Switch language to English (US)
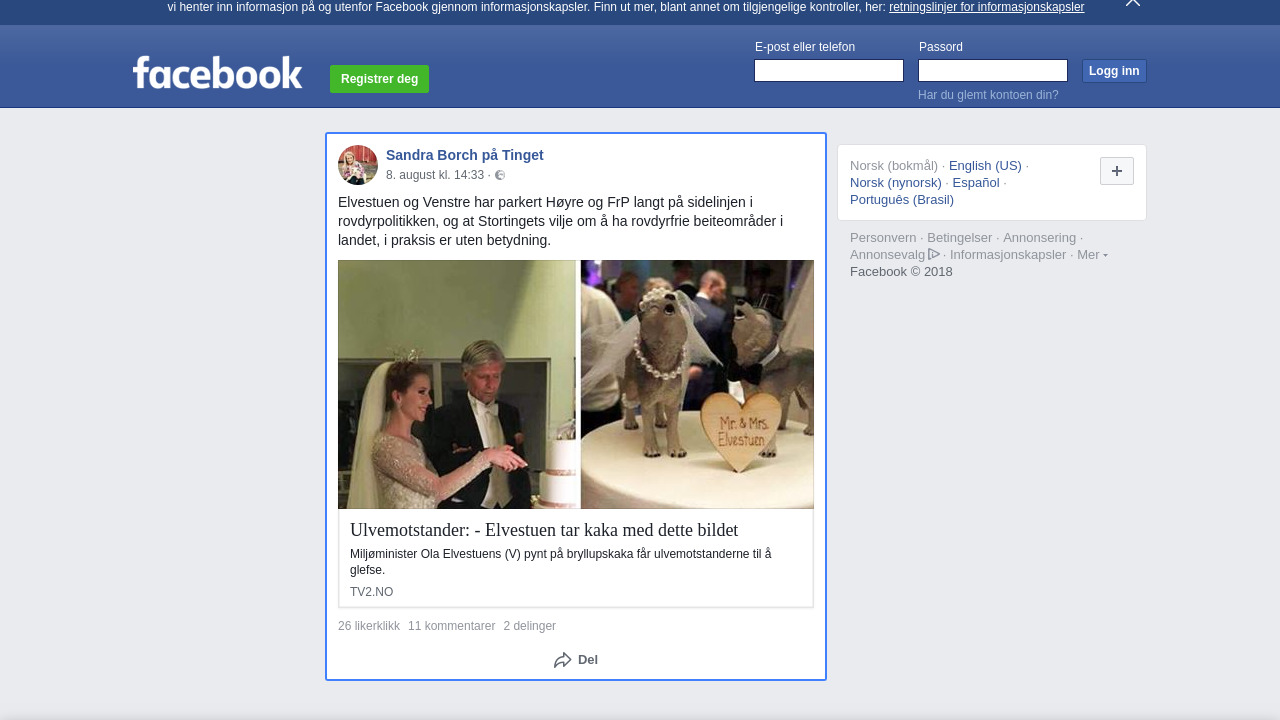1280x720 pixels. [985, 166]
